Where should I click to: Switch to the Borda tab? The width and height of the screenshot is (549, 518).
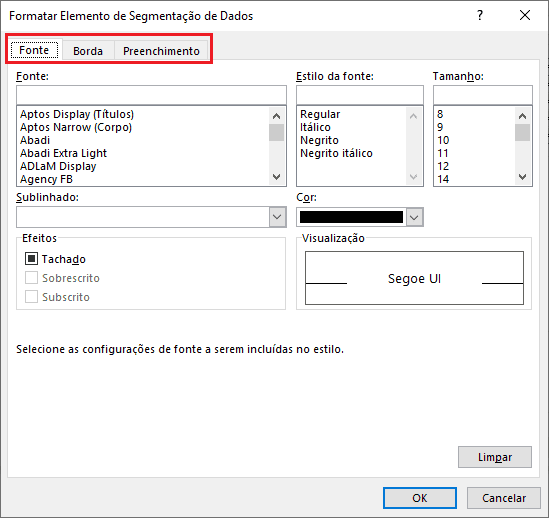point(88,51)
